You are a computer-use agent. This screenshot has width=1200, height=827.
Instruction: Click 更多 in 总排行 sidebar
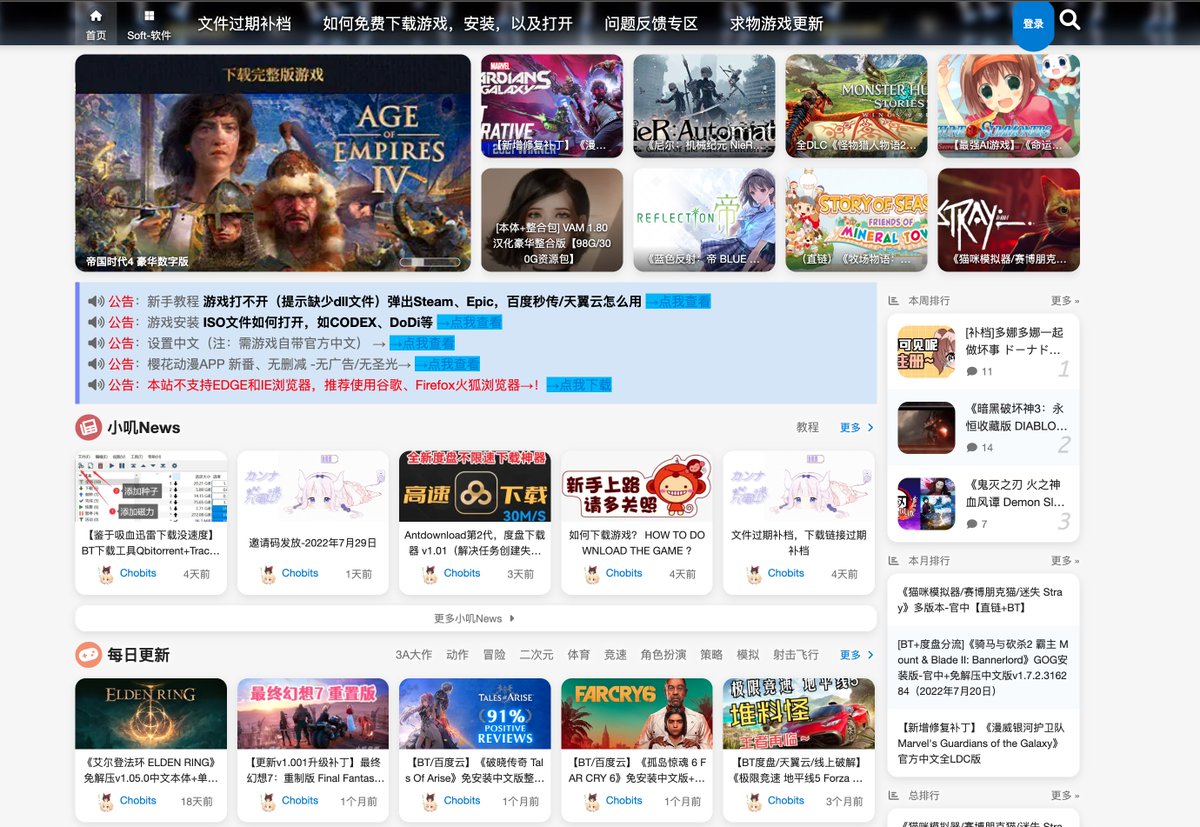tap(1065, 795)
